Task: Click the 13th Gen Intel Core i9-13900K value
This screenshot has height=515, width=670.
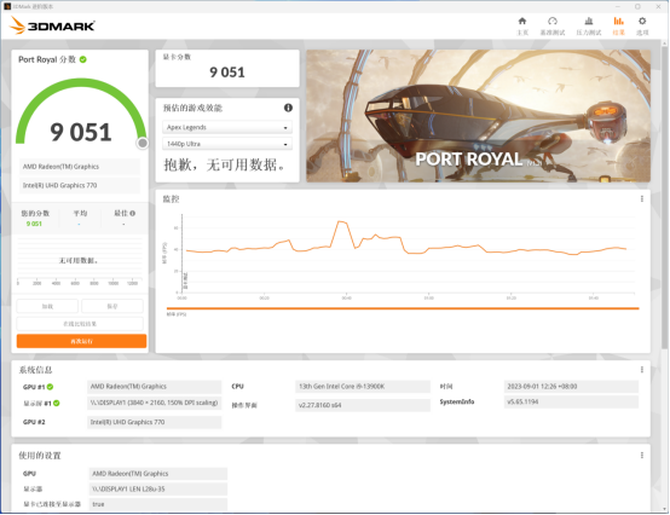Action: [362, 386]
